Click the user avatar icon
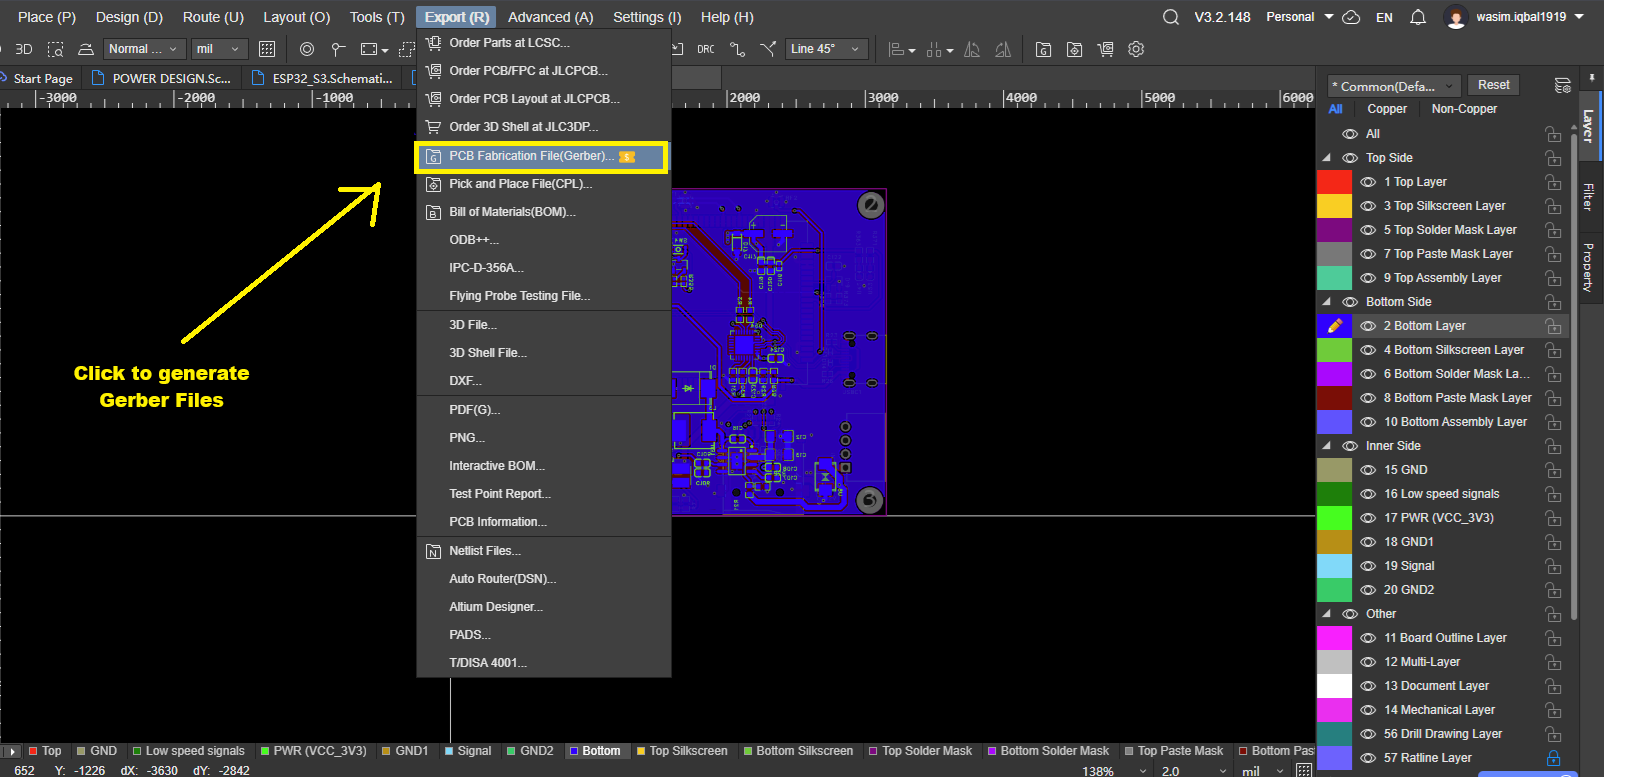This screenshot has height=777, width=1630. tap(1456, 17)
